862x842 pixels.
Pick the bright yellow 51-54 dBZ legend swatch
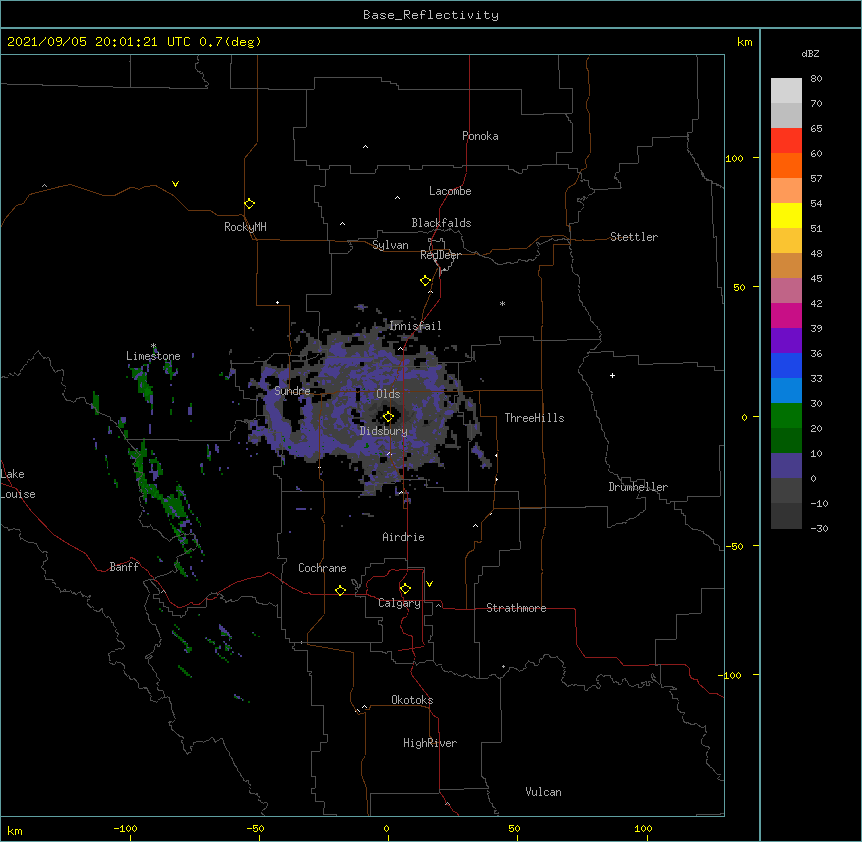786,215
